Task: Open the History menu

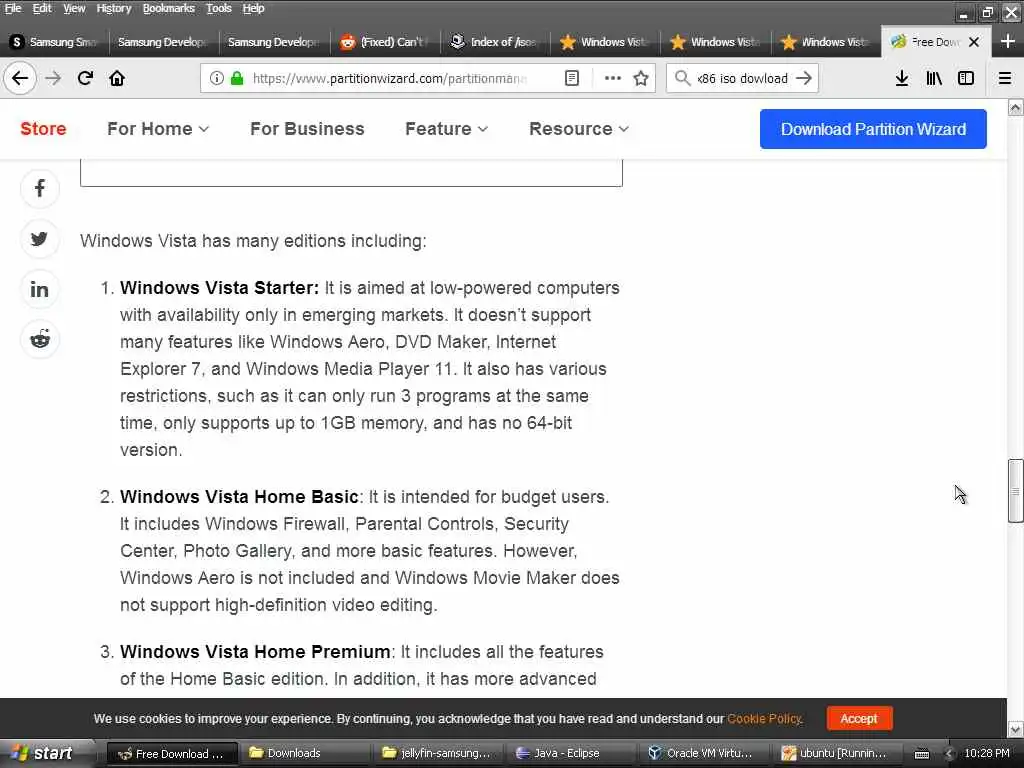Action: [114, 8]
